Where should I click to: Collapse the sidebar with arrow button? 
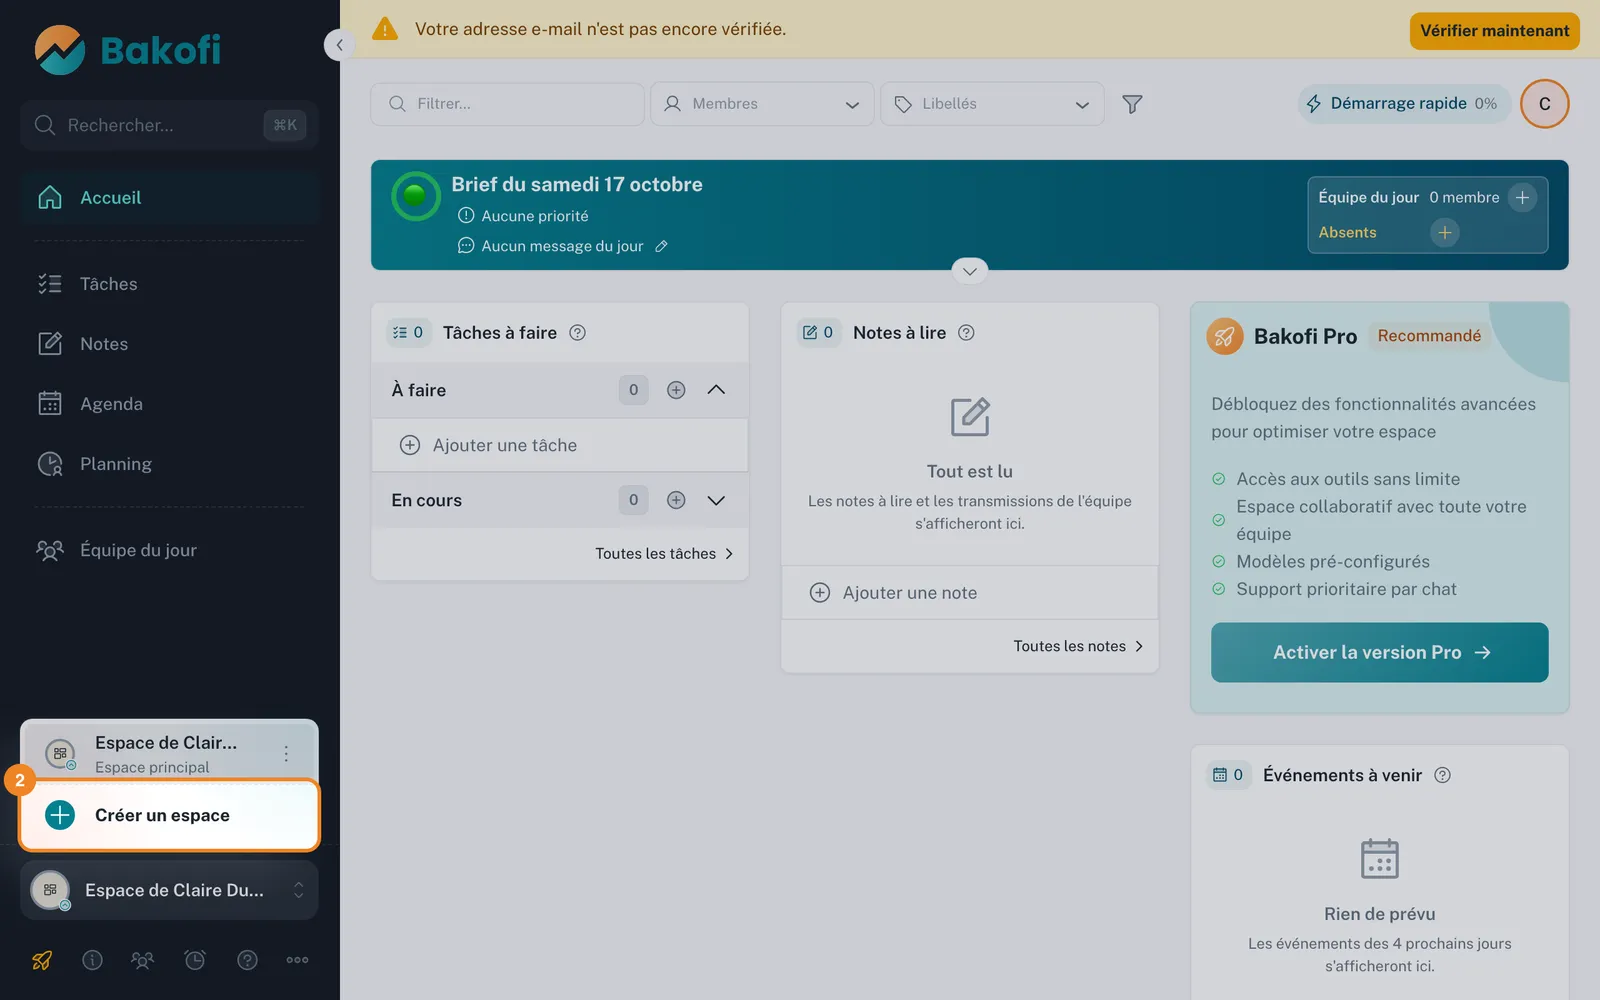click(340, 45)
